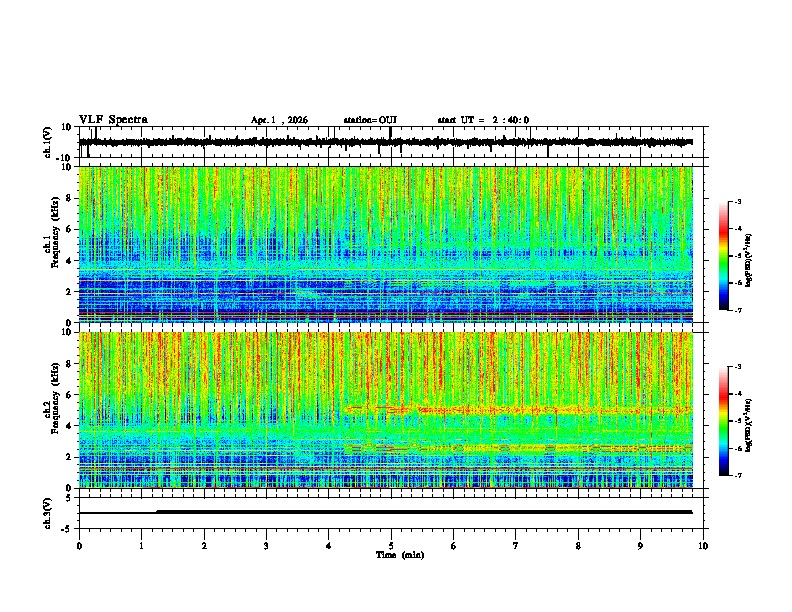
Task: Click the ch.1 colorbar 'log(PSD)' label
Action: point(748,261)
